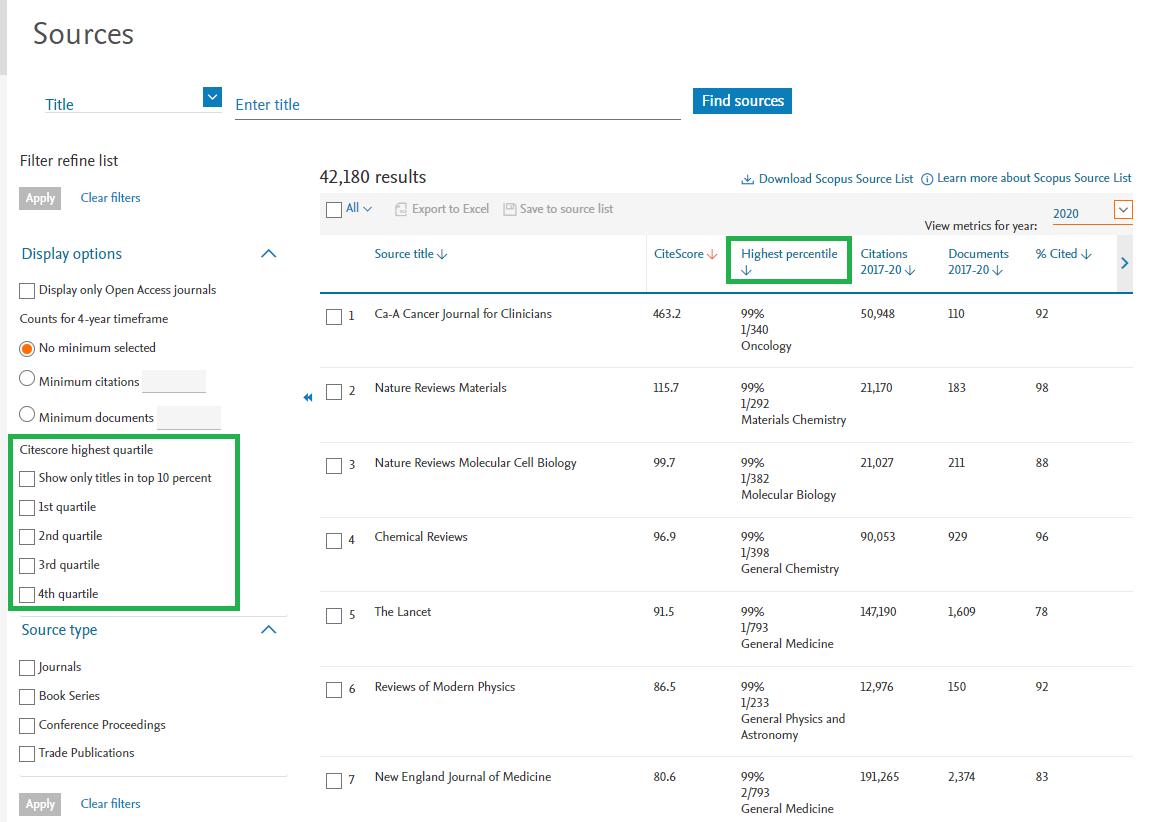Click the Find sources button
Screen dimensions: 1152x822
pyautogui.click(x=742, y=101)
